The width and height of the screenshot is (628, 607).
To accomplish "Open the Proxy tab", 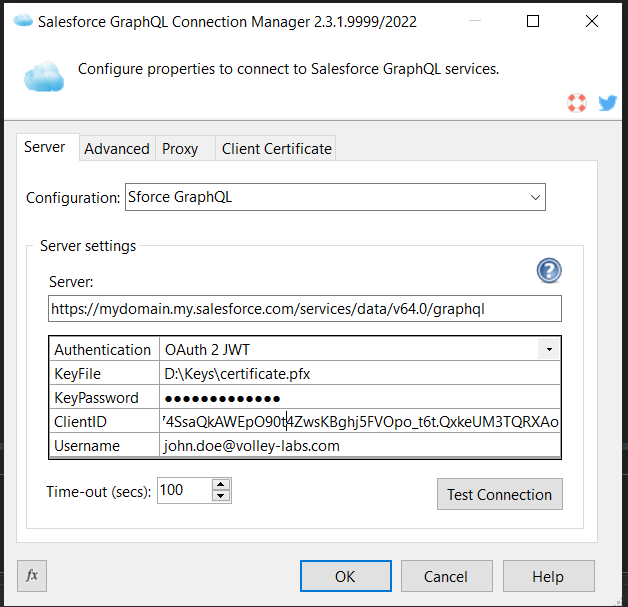I will (x=180, y=148).
